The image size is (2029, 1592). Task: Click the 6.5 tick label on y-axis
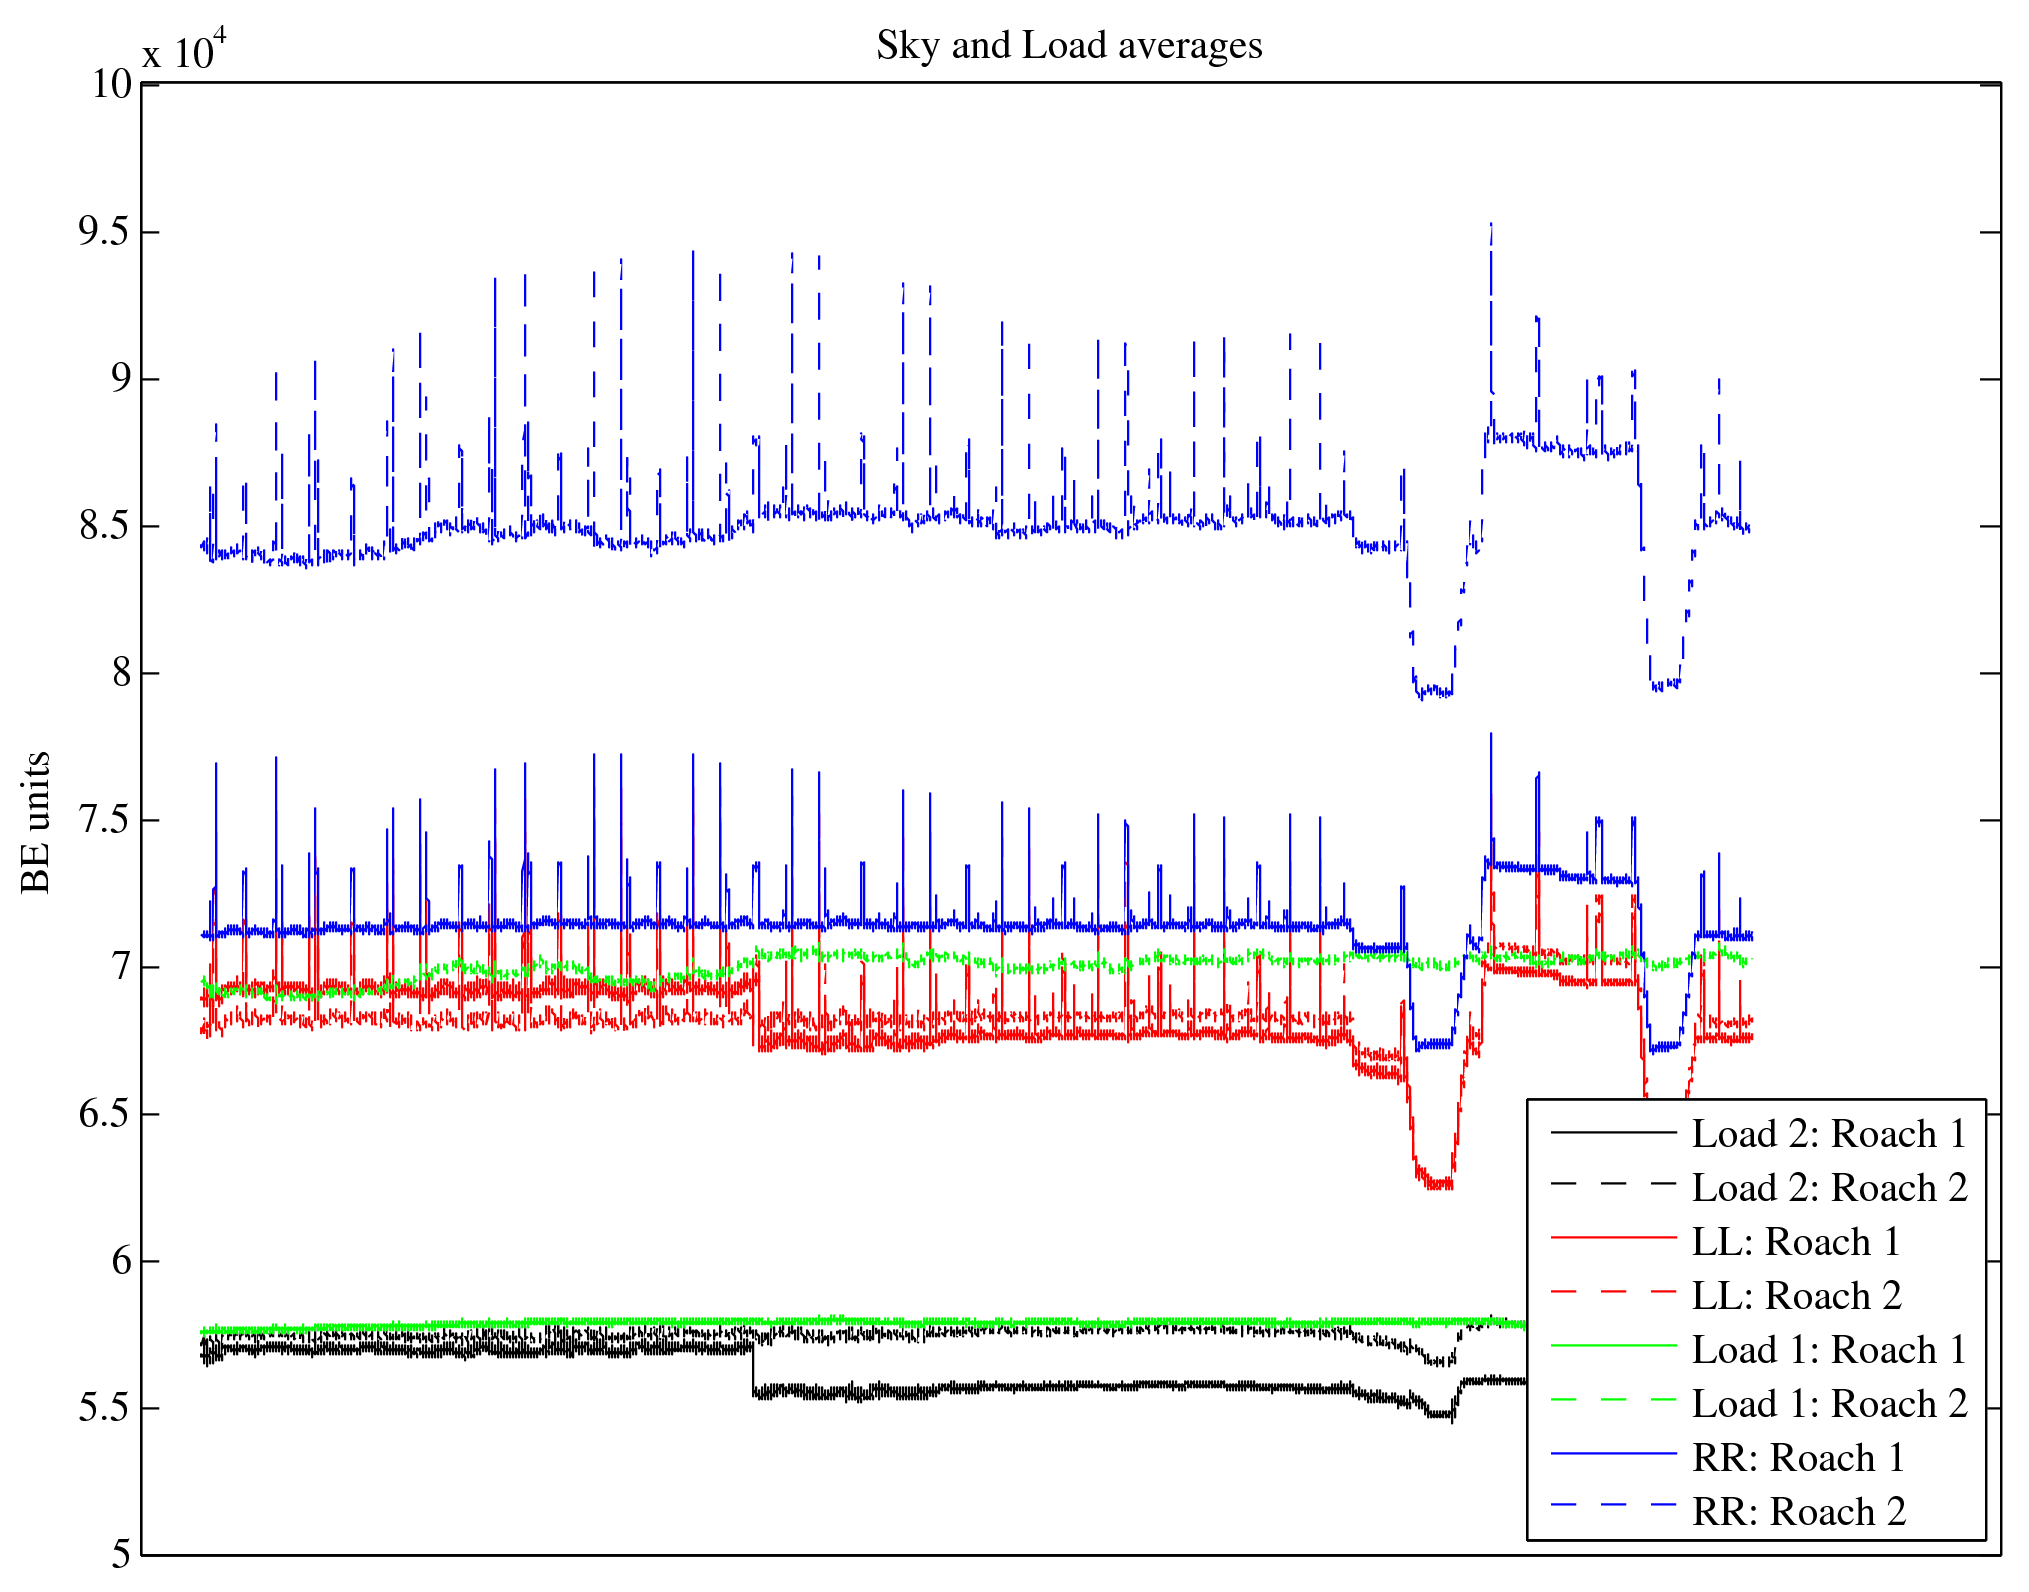tap(105, 1114)
